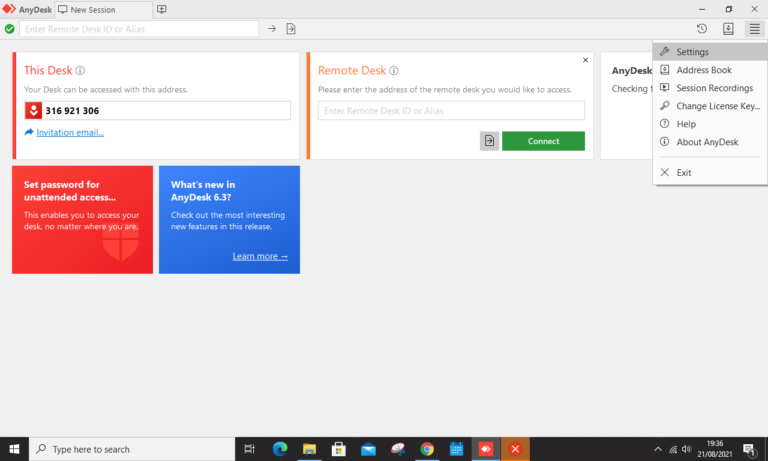Switch to the New Session tab

tap(103, 10)
